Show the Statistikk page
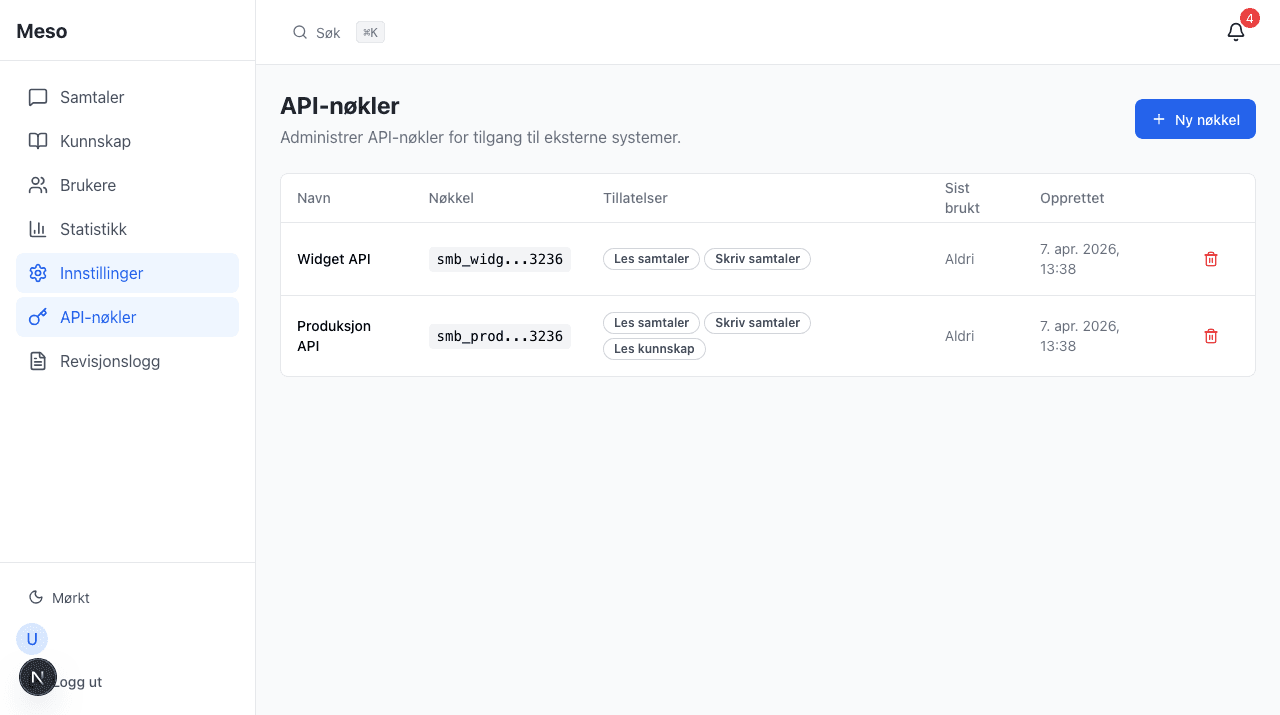1280x715 pixels. [93, 229]
